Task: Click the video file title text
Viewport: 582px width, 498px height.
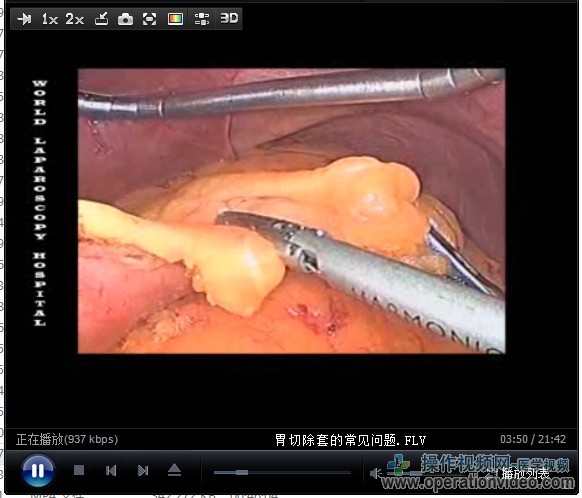Action: point(350,440)
